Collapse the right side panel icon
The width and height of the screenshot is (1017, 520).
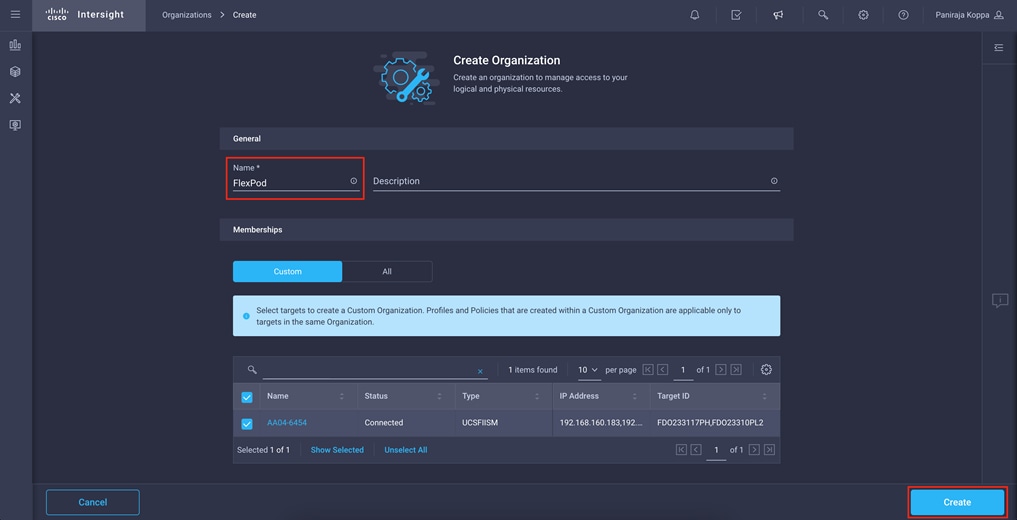point(999,47)
